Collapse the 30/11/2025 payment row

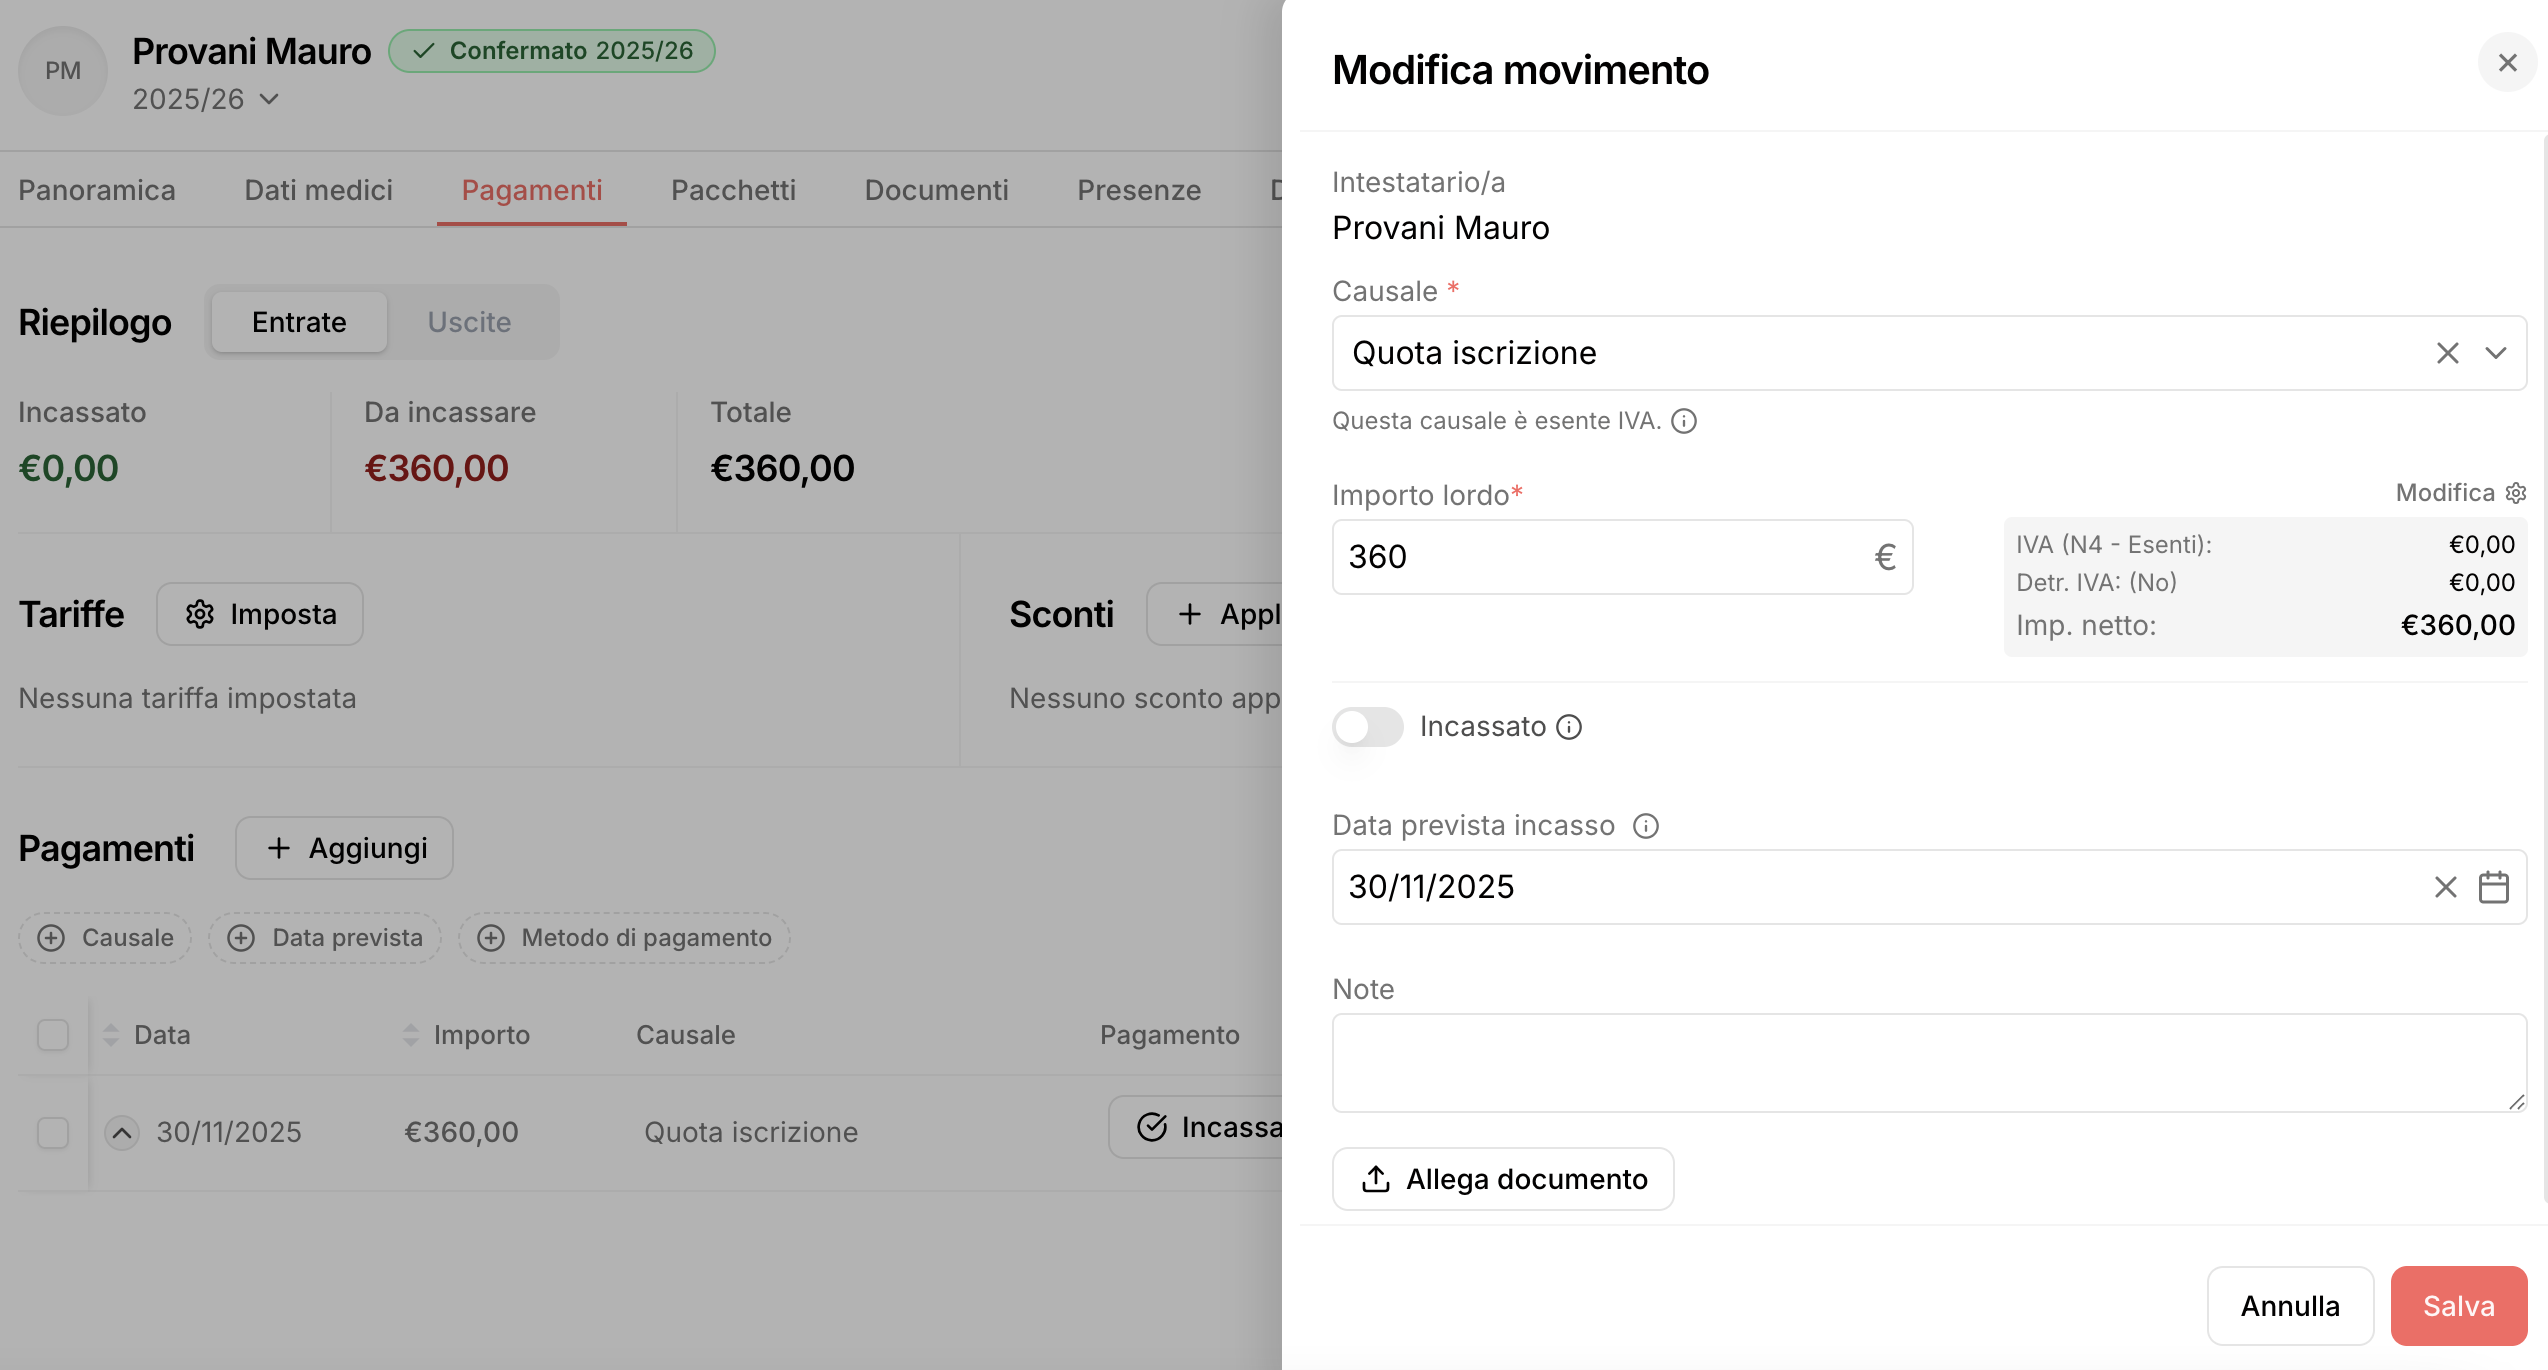(122, 1133)
